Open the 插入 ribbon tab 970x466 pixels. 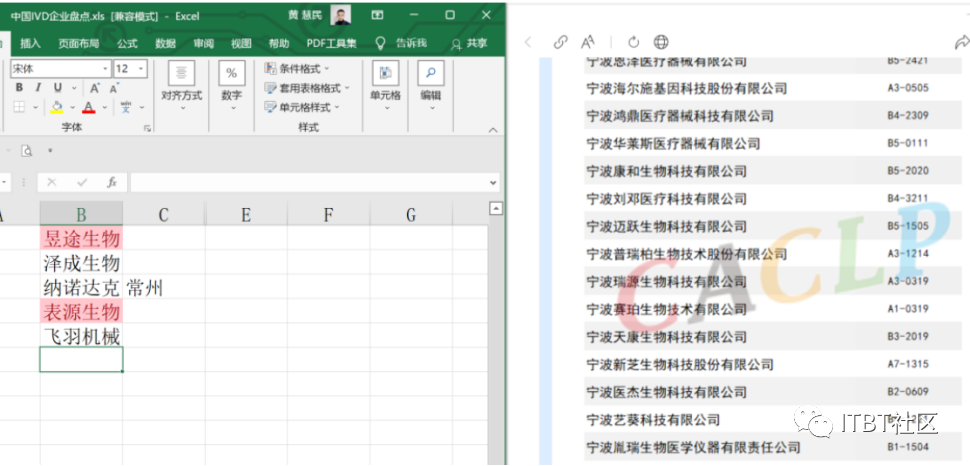tap(30, 43)
